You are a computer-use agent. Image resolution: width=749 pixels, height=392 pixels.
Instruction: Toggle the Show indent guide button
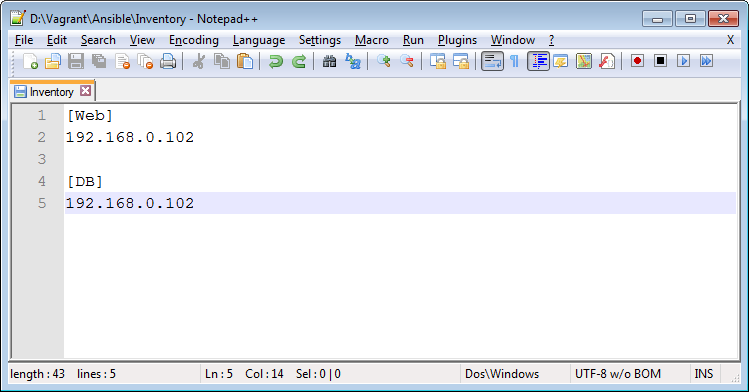(x=538, y=61)
